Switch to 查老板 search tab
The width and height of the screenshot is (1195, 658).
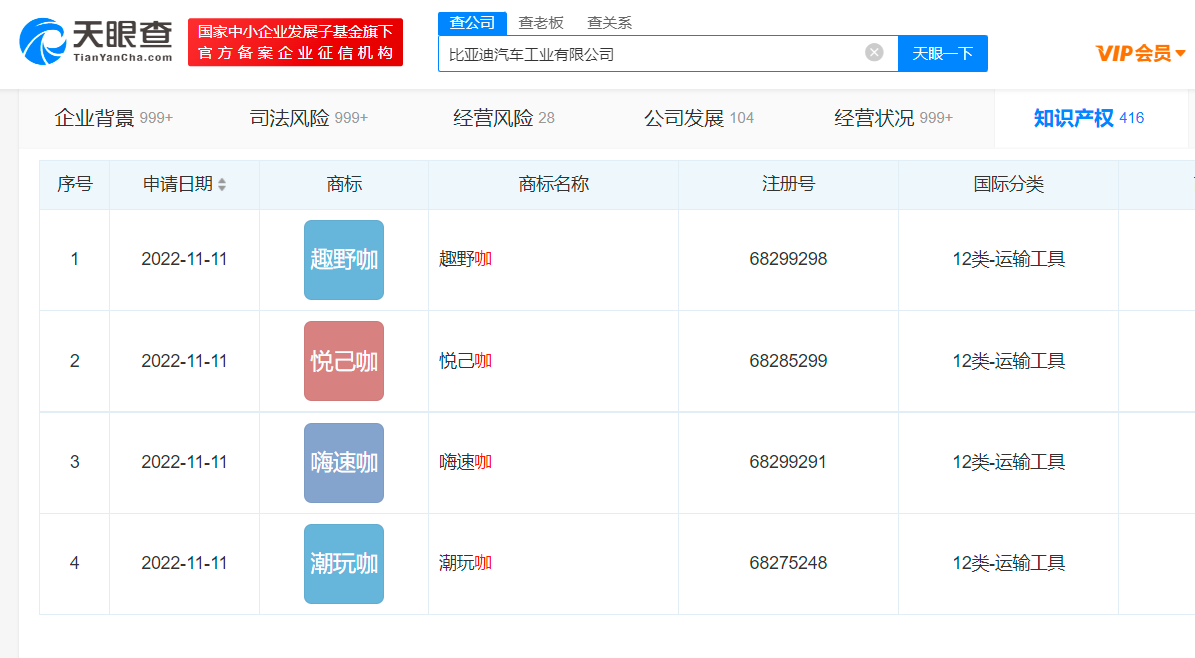coord(541,22)
